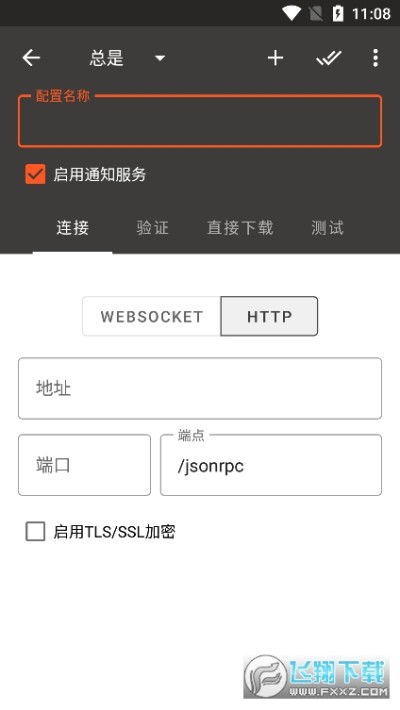Click the 地址 address field
The width and height of the screenshot is (400, 710).
200,389
